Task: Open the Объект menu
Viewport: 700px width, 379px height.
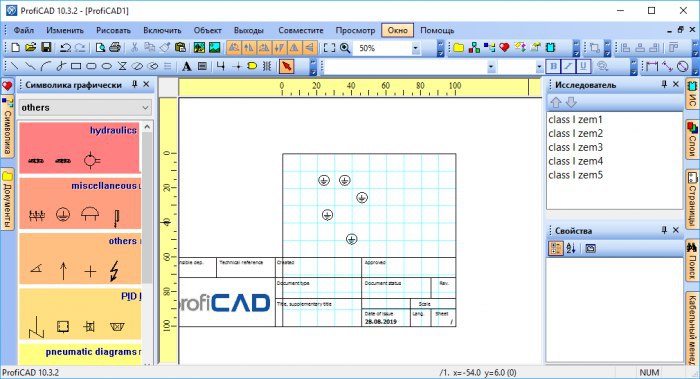Action: (208, 30)
